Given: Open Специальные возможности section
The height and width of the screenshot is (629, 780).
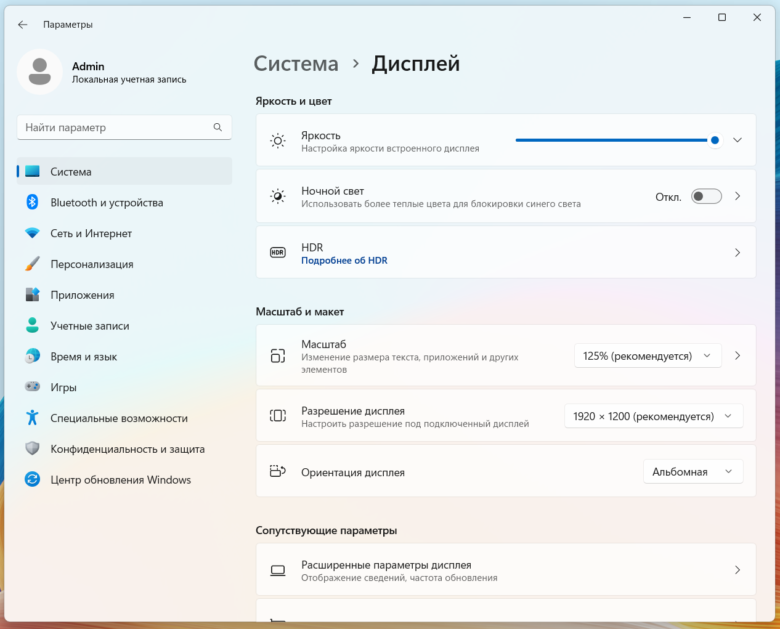Looking at the screenshot, I should (124, 418).
